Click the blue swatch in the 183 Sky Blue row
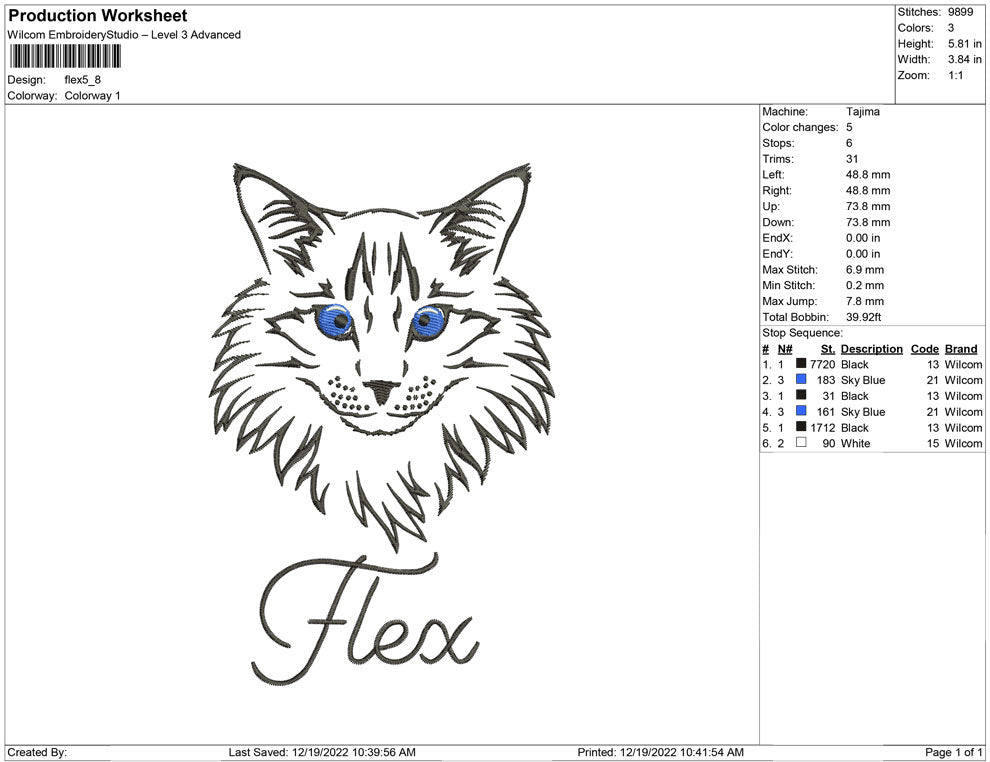Image resolution: width=990 pixels, height=762 pixels. click(801, 379)
